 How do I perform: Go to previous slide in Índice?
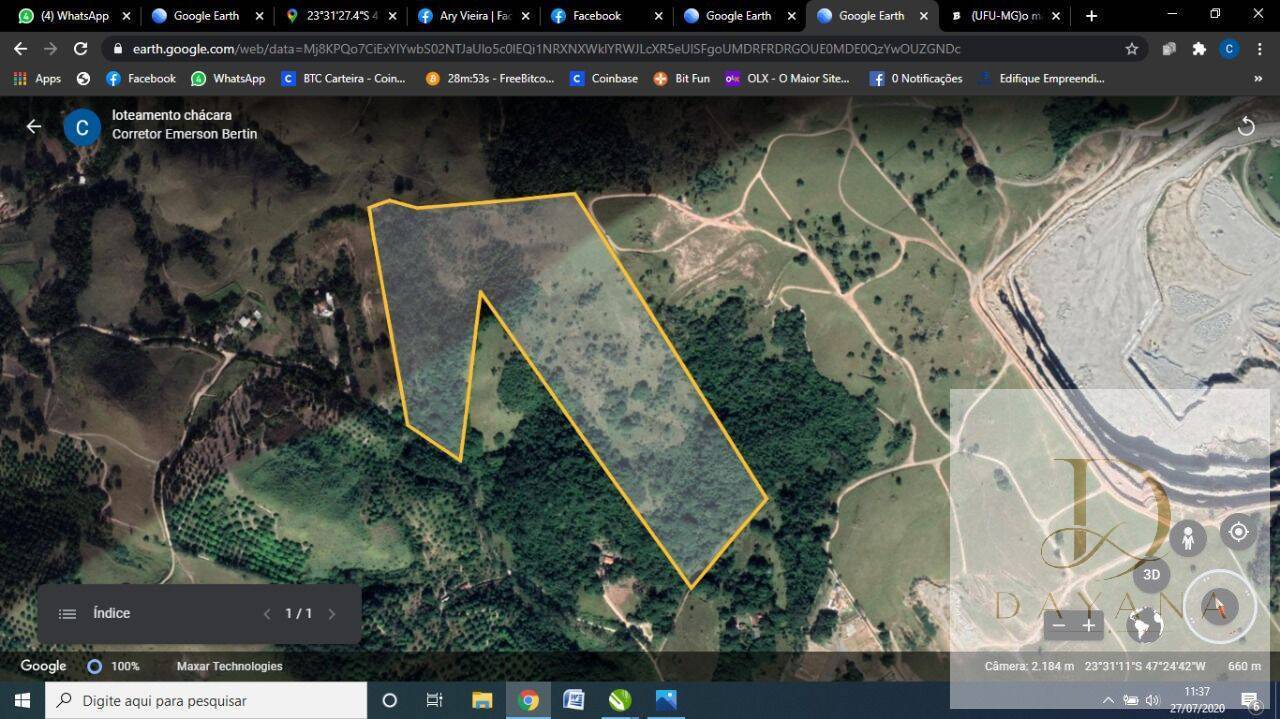(x=266, y=614)
